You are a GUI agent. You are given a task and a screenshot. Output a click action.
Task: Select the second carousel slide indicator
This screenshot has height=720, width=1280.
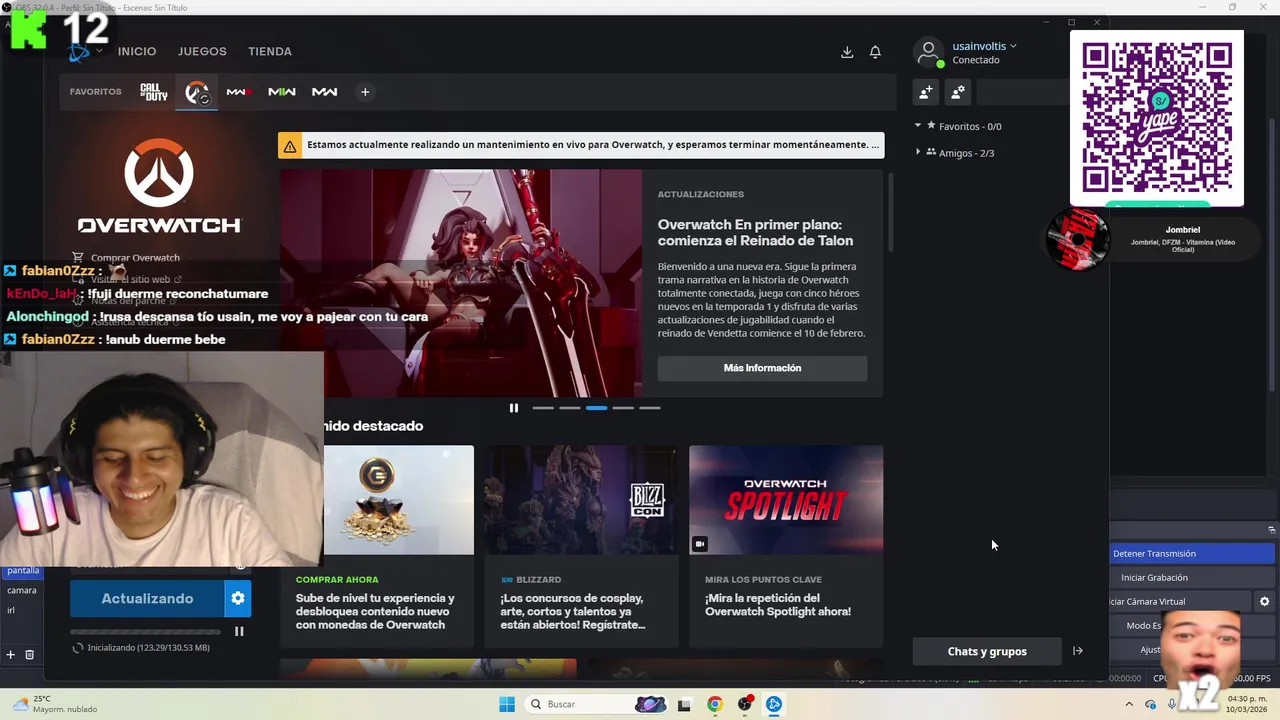570,408
